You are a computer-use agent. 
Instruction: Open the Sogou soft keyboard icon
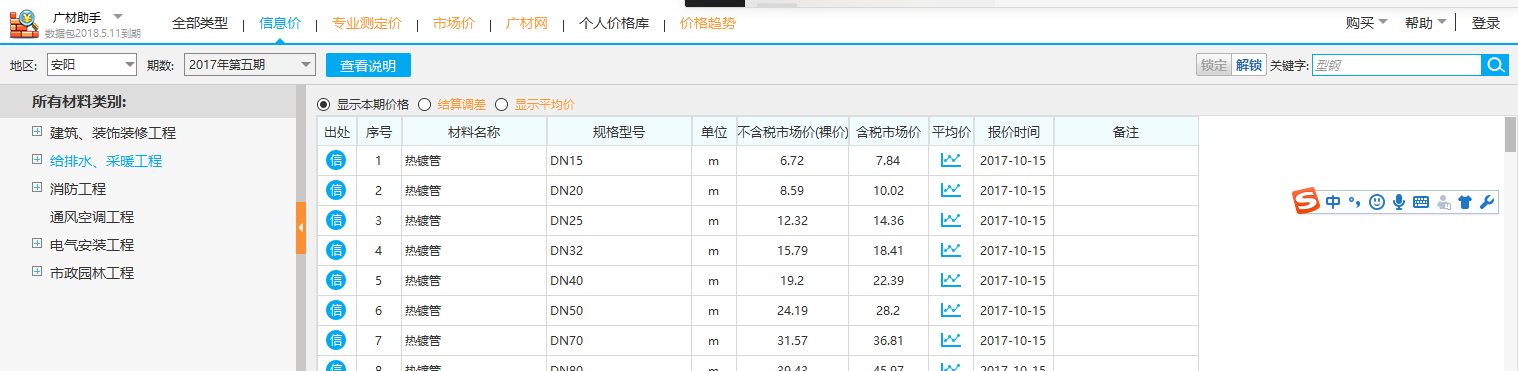1421,202
